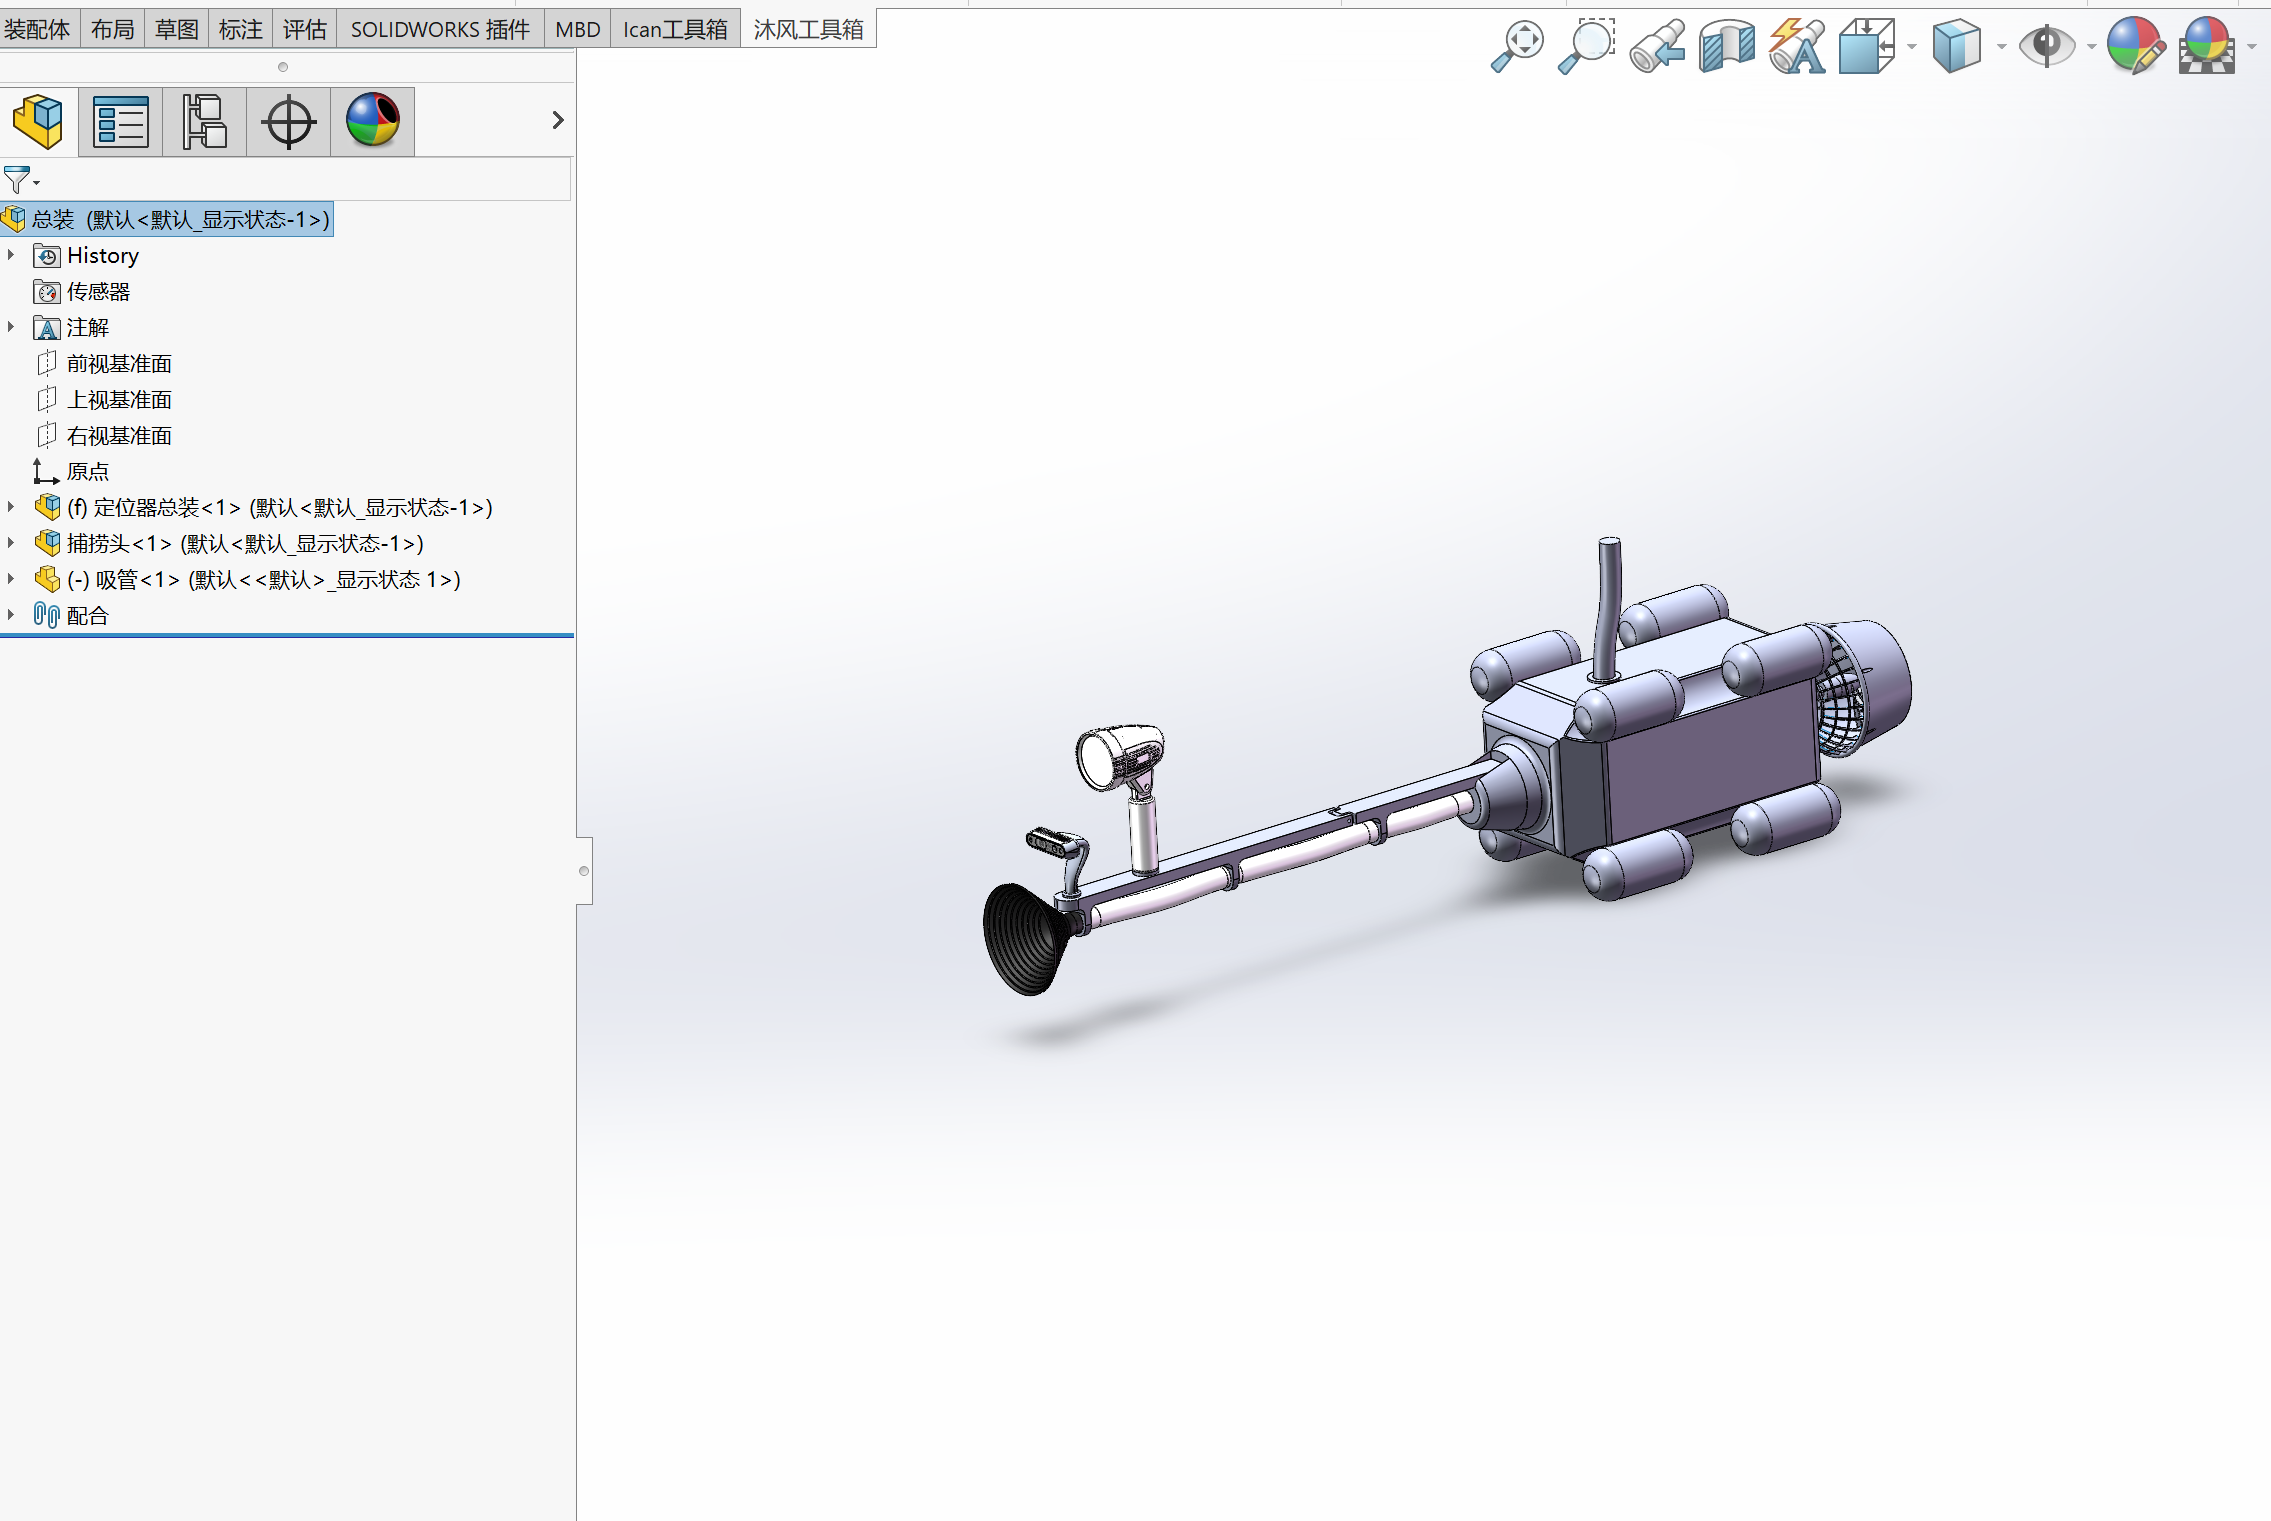Switch to the 草图 tab
Image resolution: width=2271 pixels, height=1521 pixels.
coord(176,29)
